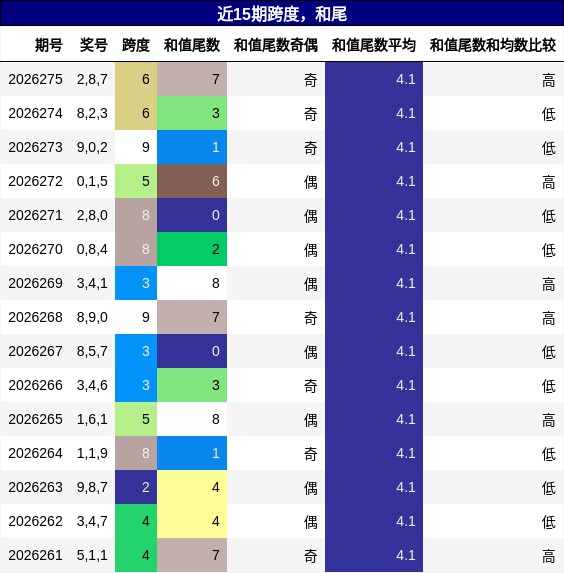Screen dimensions: 564x573
Task: Click span cell 4 in row 2026262
Action: click(136, 521)
